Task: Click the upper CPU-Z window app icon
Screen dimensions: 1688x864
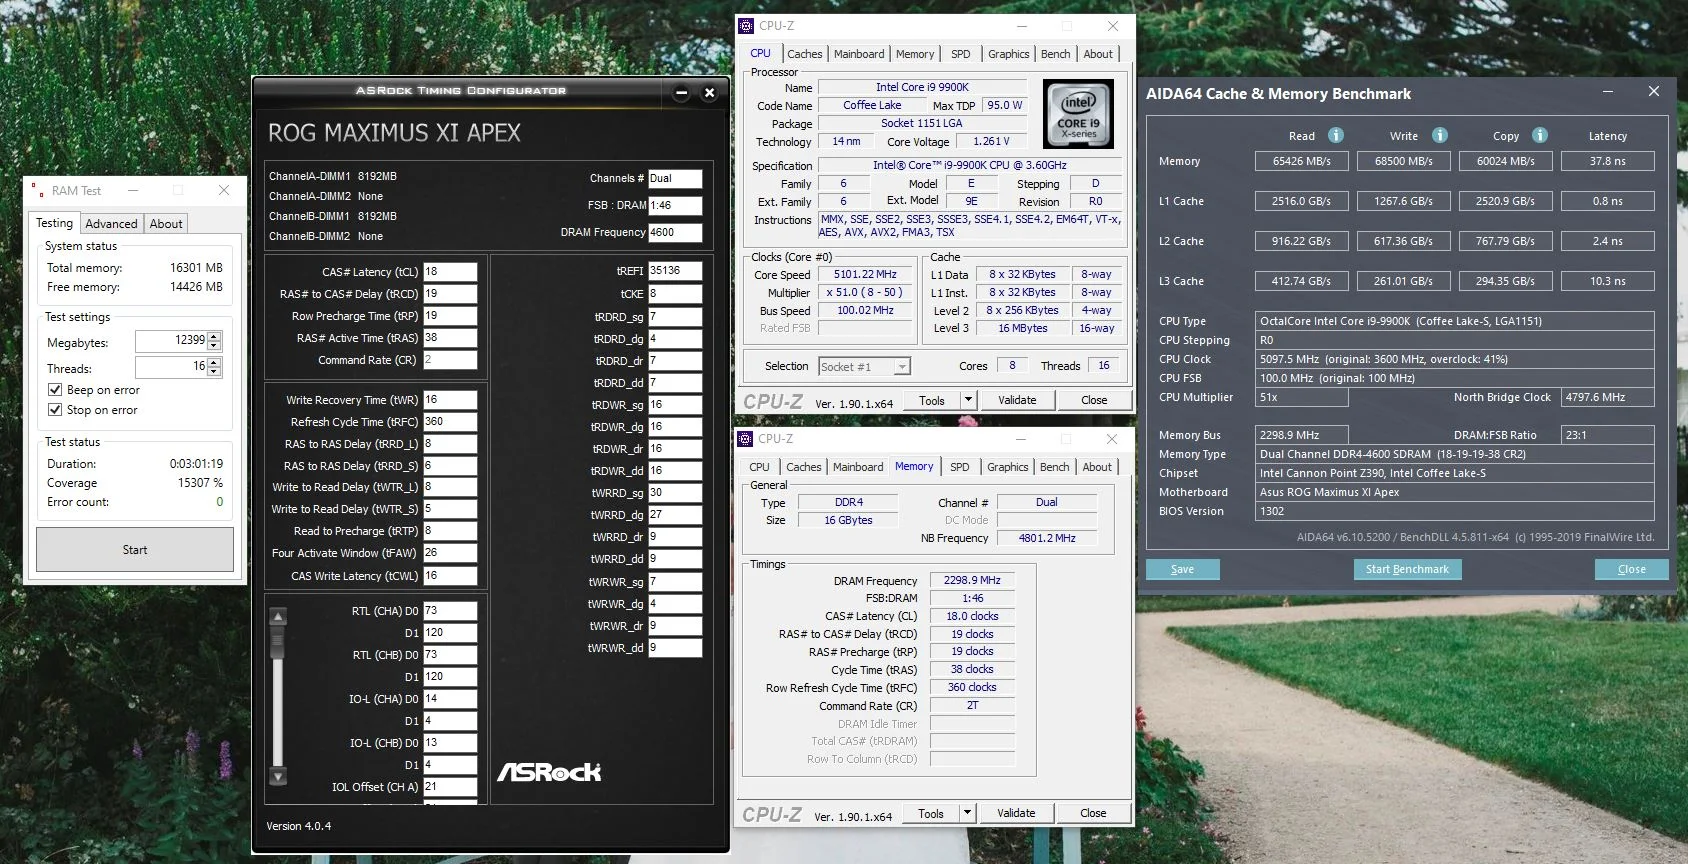Action: (746, 26)
